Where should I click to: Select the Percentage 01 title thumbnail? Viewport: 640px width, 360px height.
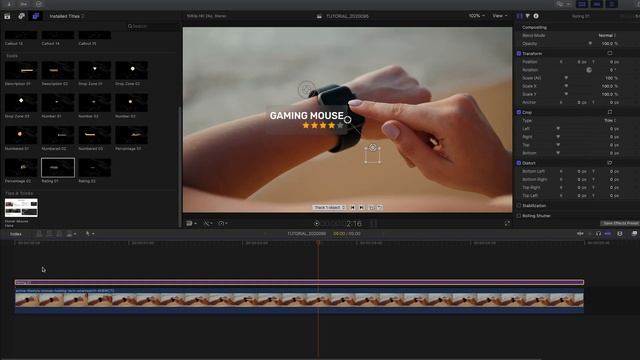131,135
